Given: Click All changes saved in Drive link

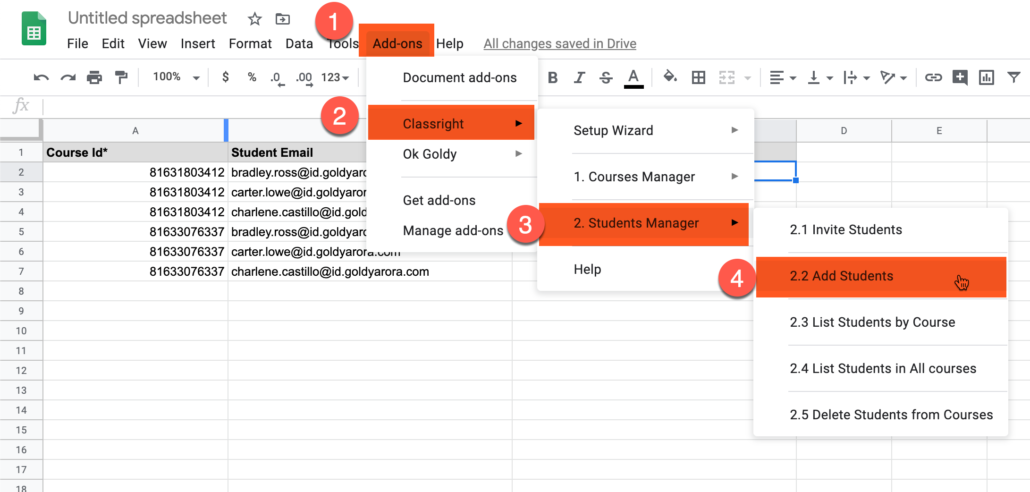Looking at the screenshot, I should pos(560,44).
